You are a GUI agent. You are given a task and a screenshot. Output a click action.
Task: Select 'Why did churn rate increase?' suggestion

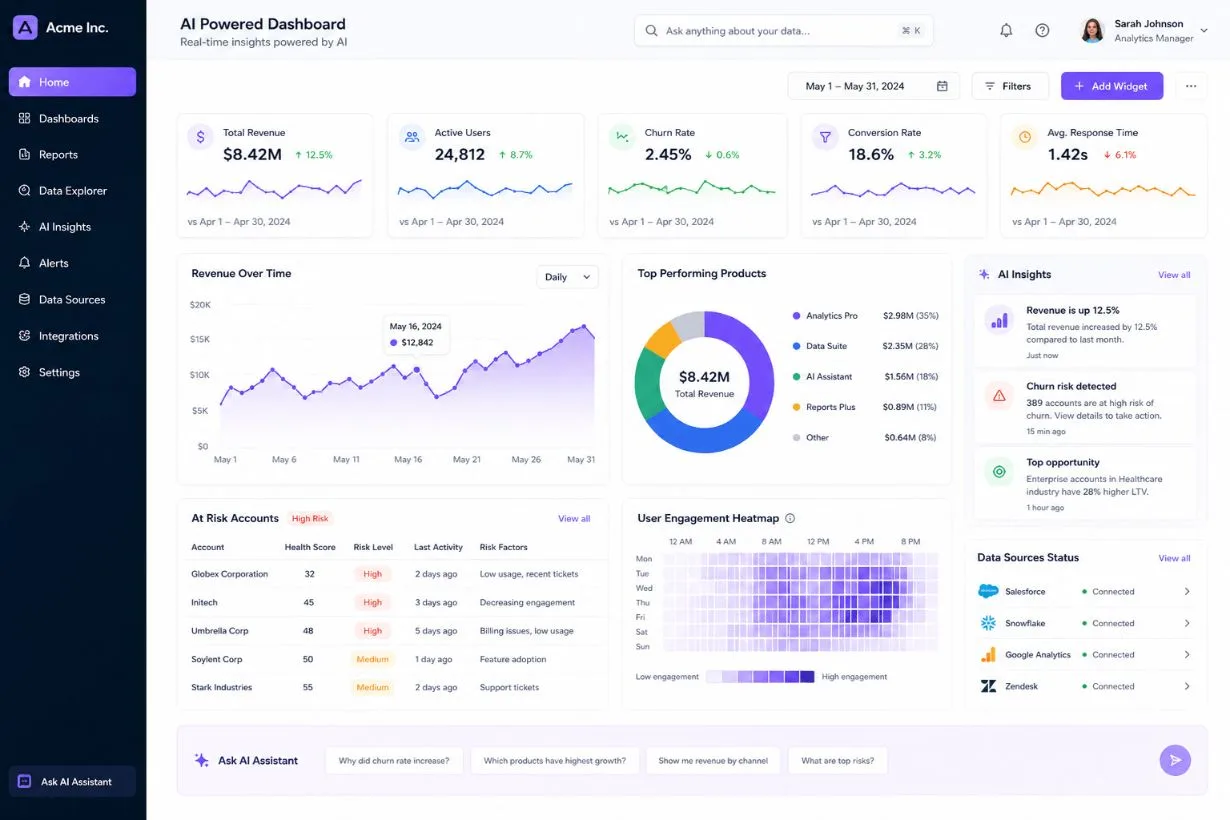pos(394,761)
